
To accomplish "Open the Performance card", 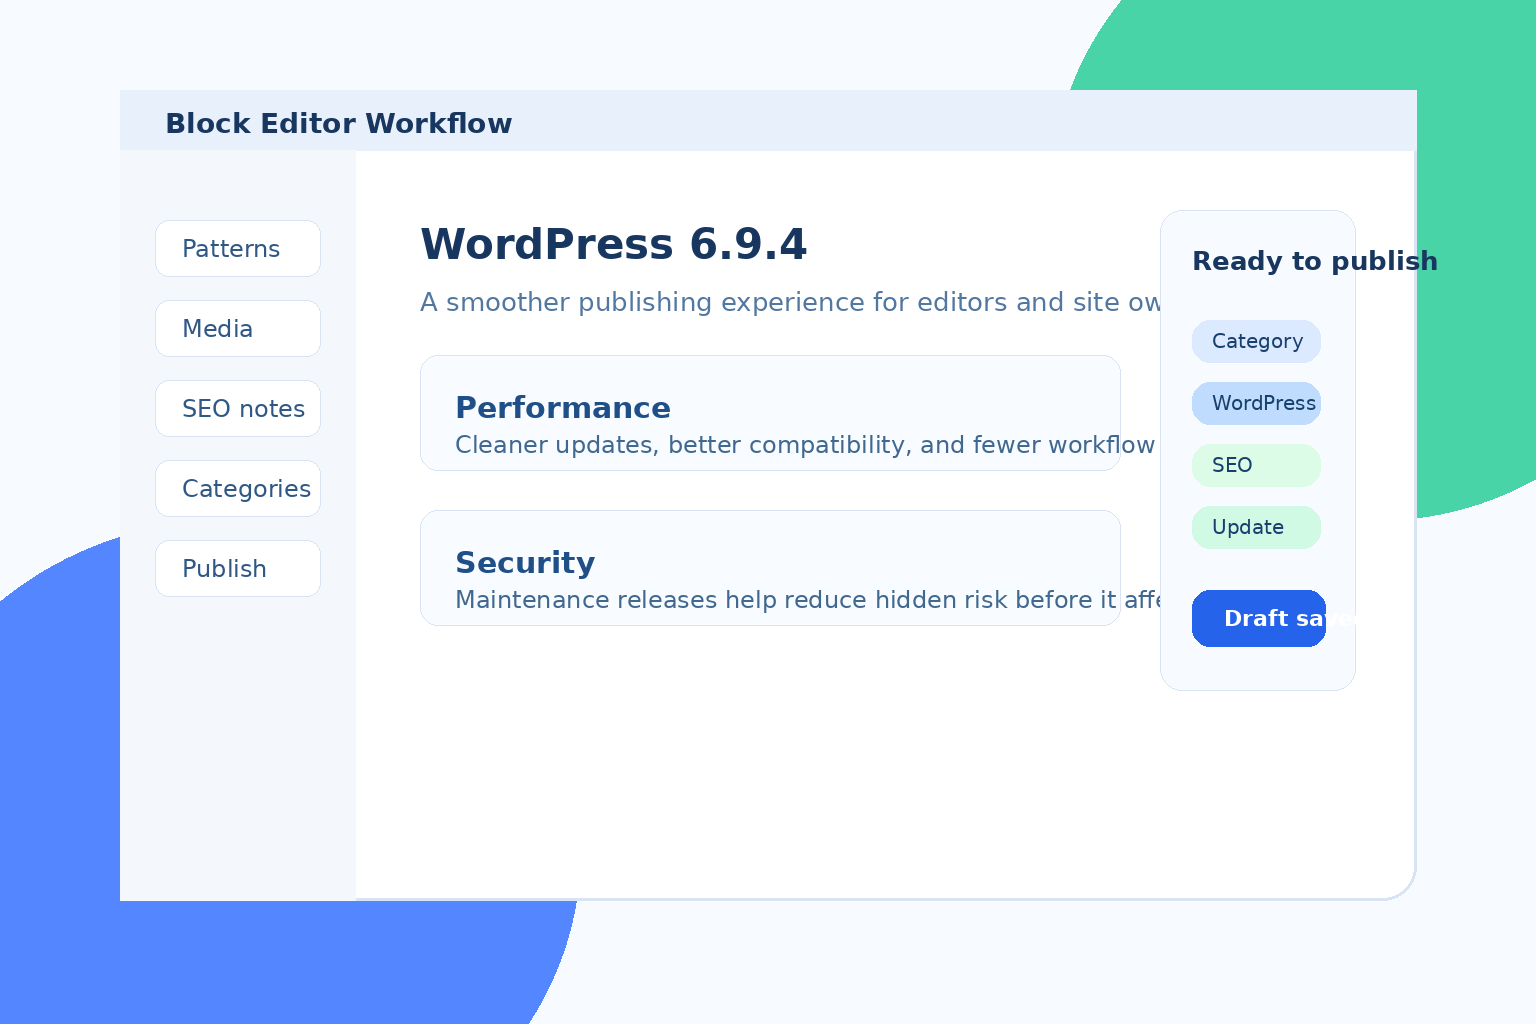I will click(770, 413).
